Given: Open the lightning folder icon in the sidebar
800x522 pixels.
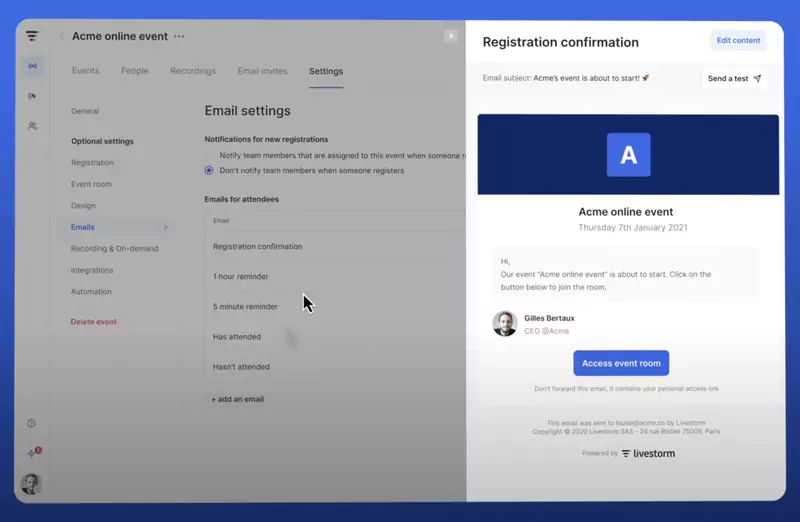Looking at the screenshot, I should tap(32, 96).
